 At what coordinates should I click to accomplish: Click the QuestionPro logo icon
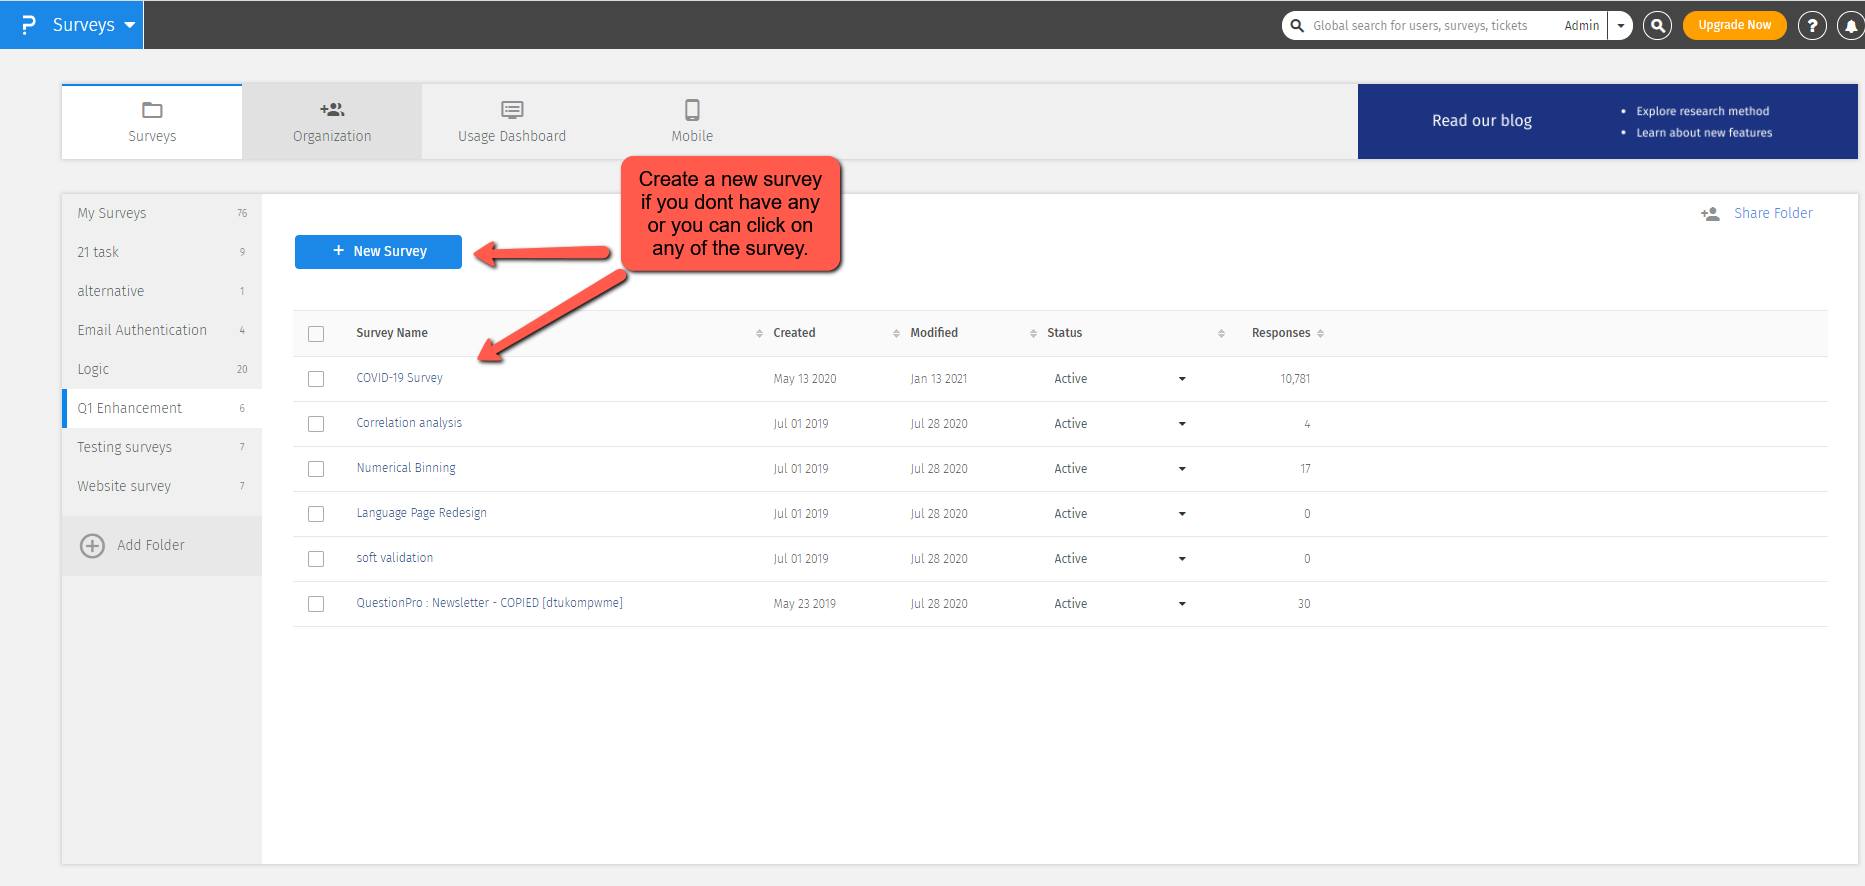click(x=28, y=25)
